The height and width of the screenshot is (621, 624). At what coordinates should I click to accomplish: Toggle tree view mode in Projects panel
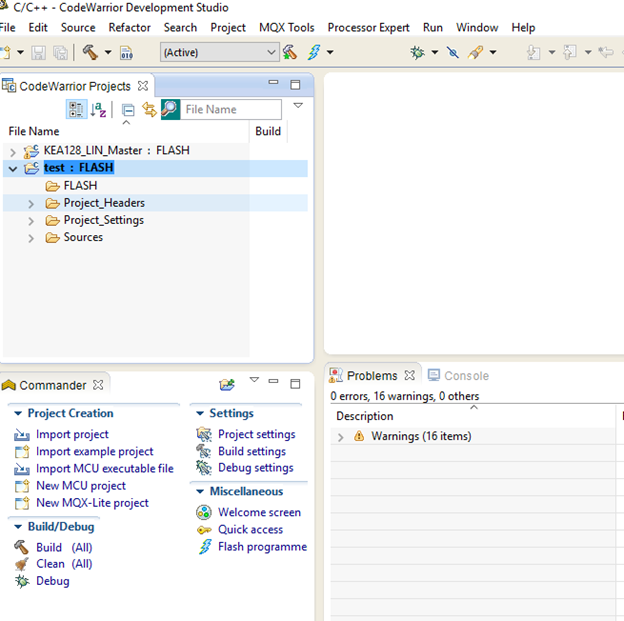(76, 109)
